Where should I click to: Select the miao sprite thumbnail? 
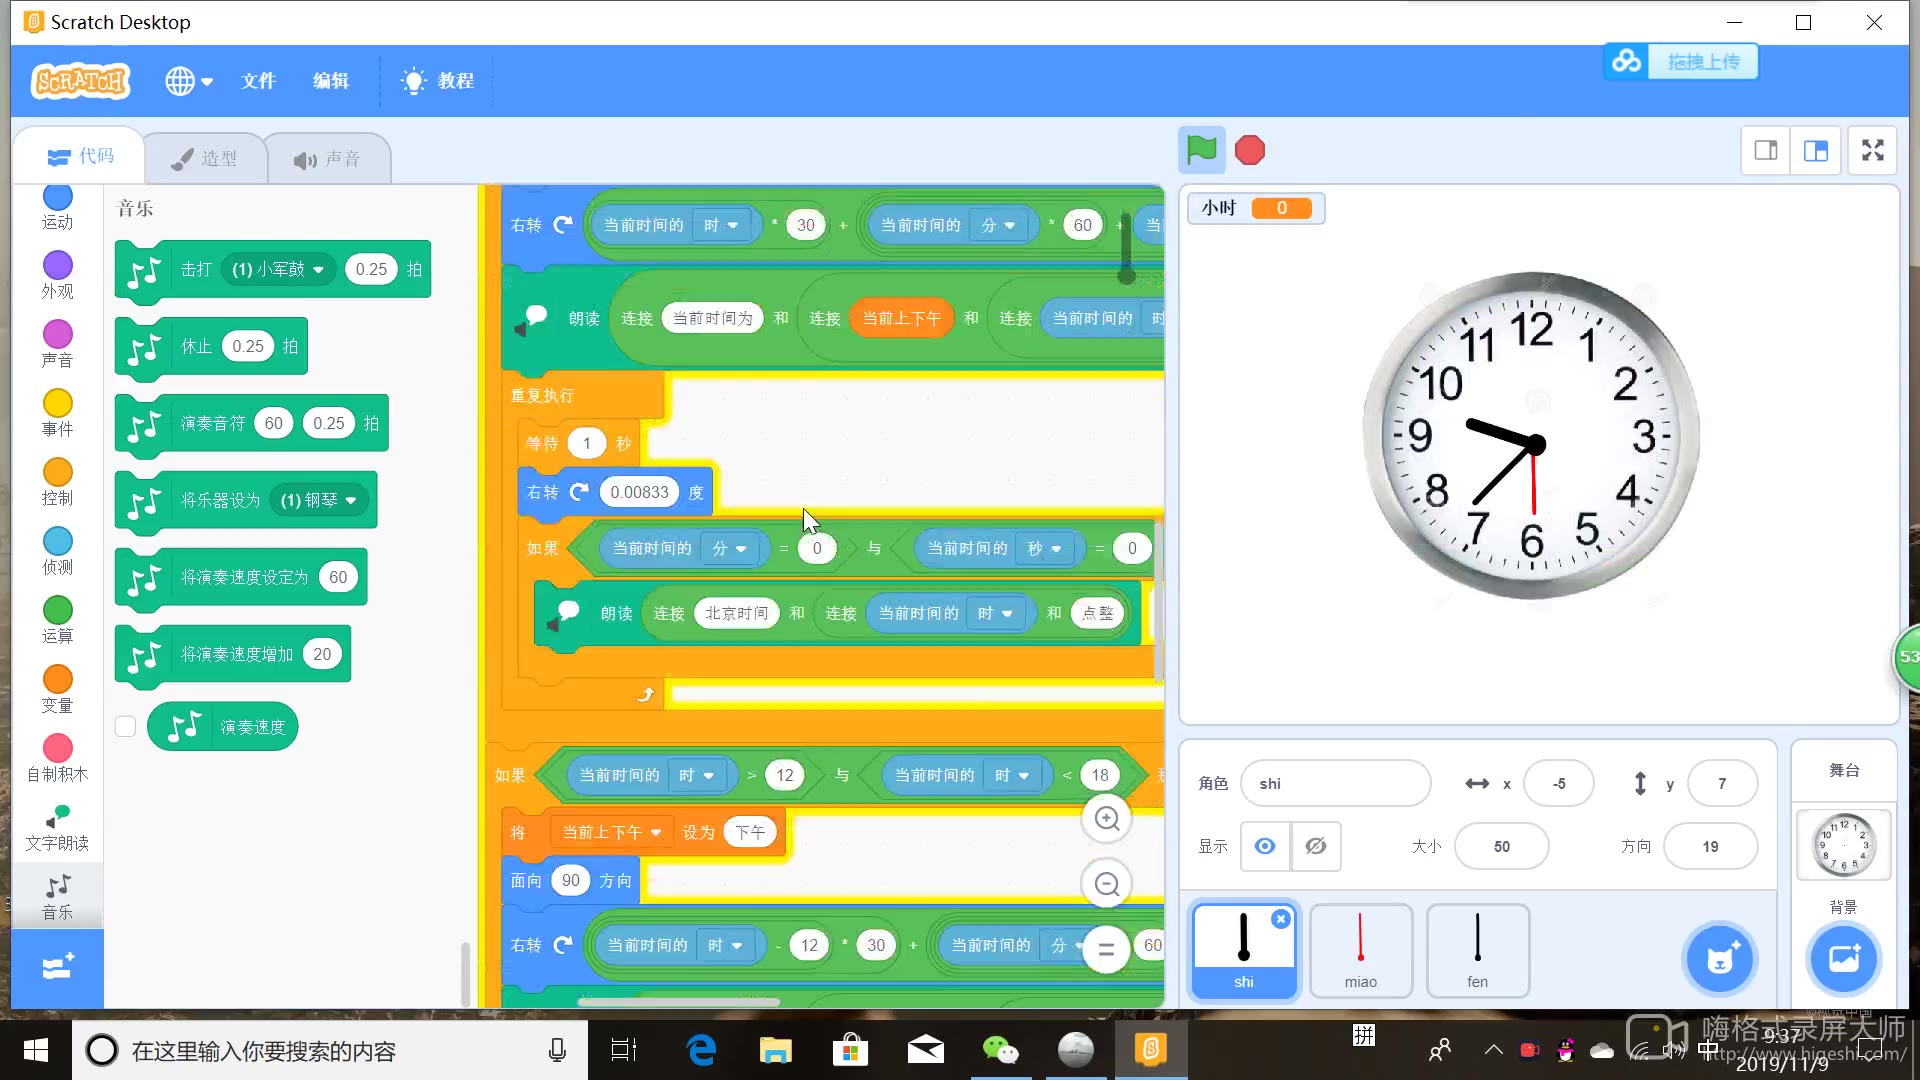(x=1360, y=950)
